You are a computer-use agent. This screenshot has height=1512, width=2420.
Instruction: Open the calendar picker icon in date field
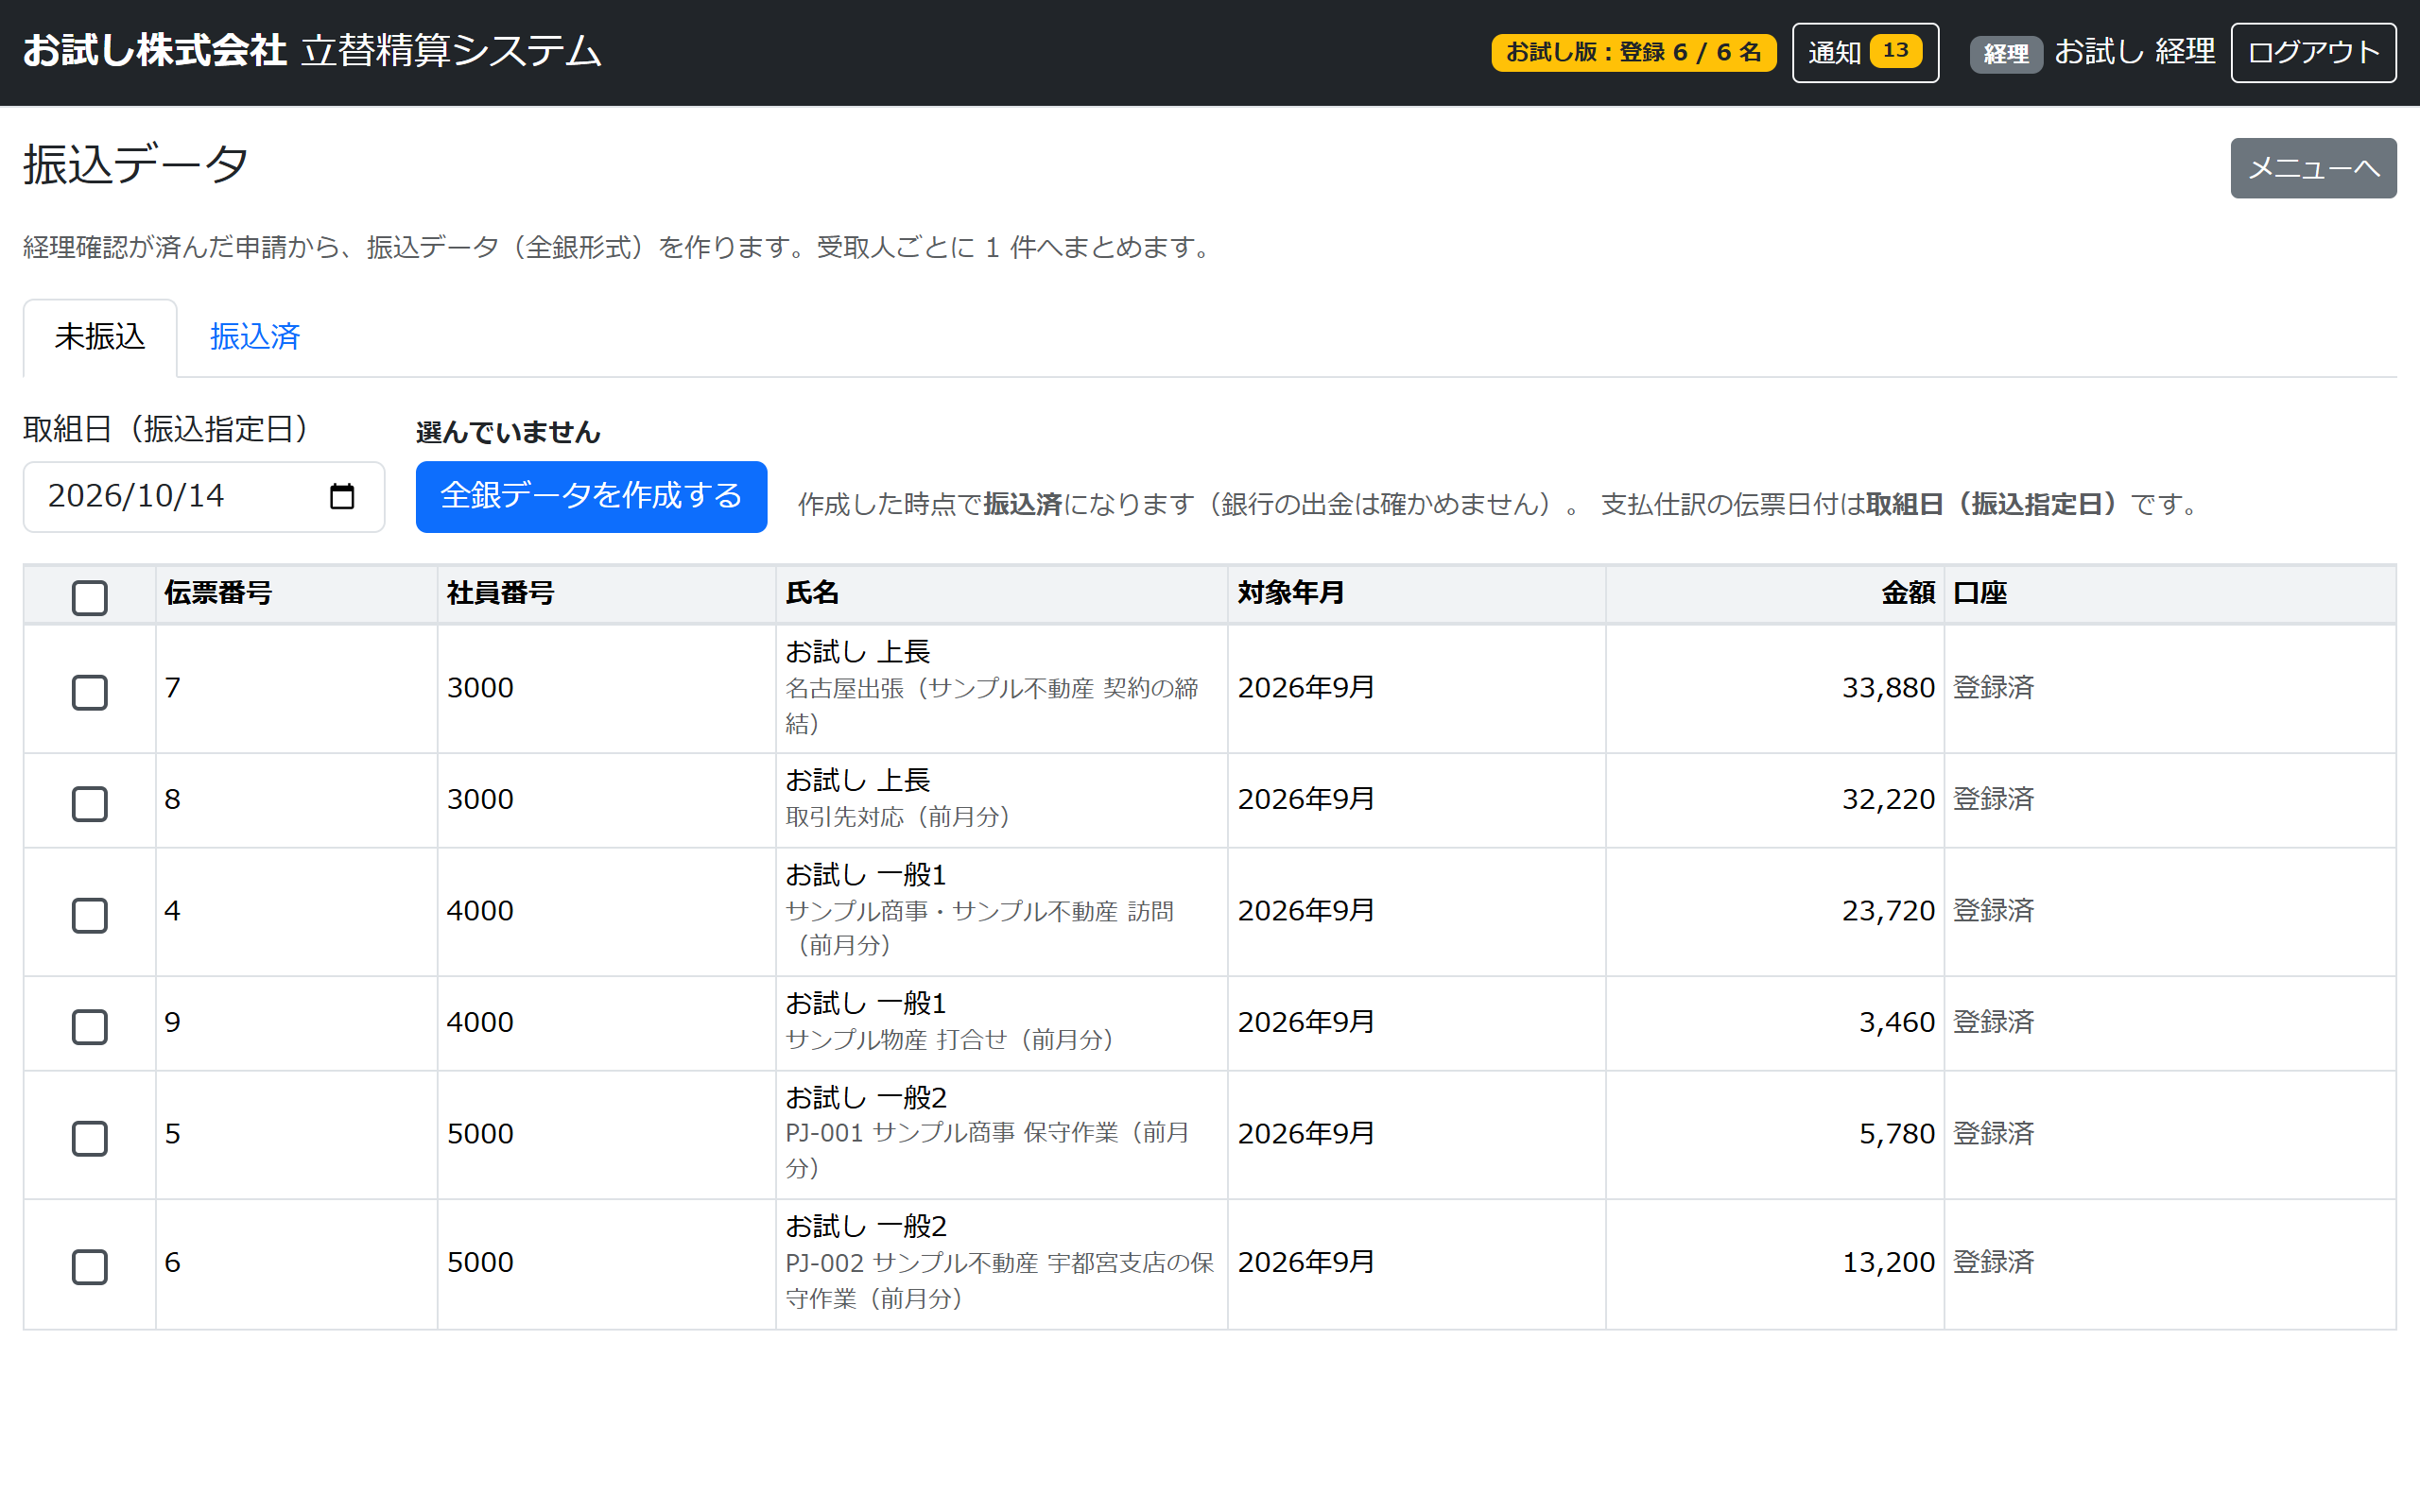[342, 496]
